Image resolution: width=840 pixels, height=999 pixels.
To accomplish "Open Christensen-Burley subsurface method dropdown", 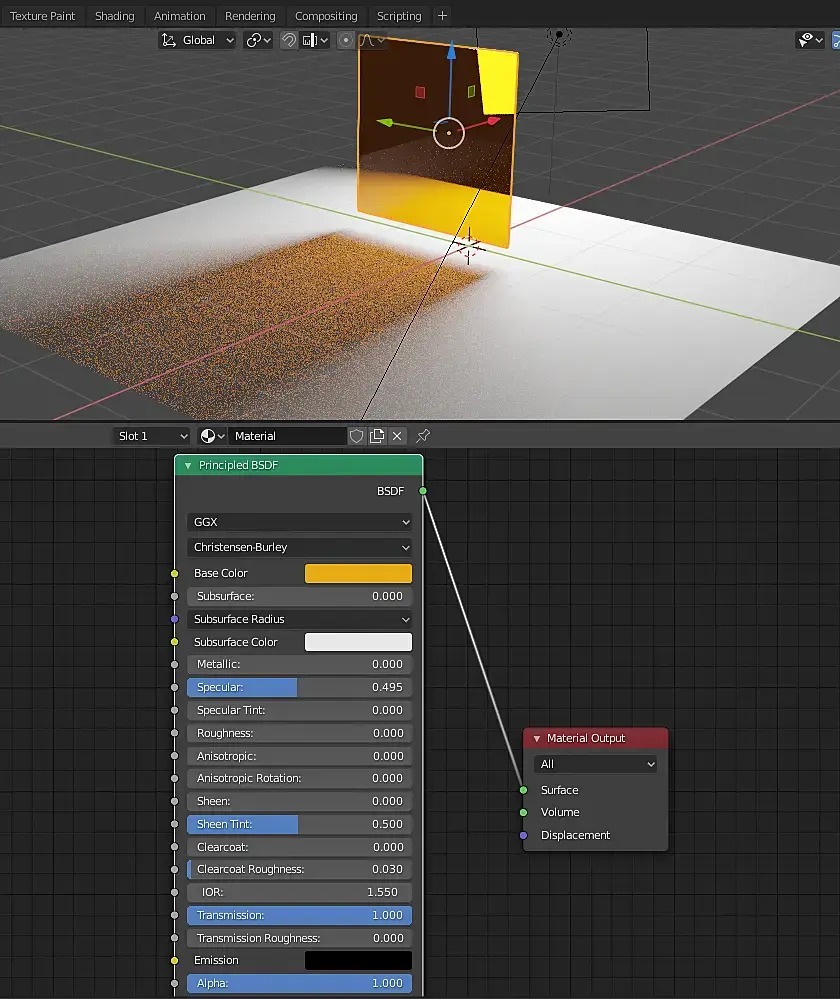I will [x=299, y=547].
